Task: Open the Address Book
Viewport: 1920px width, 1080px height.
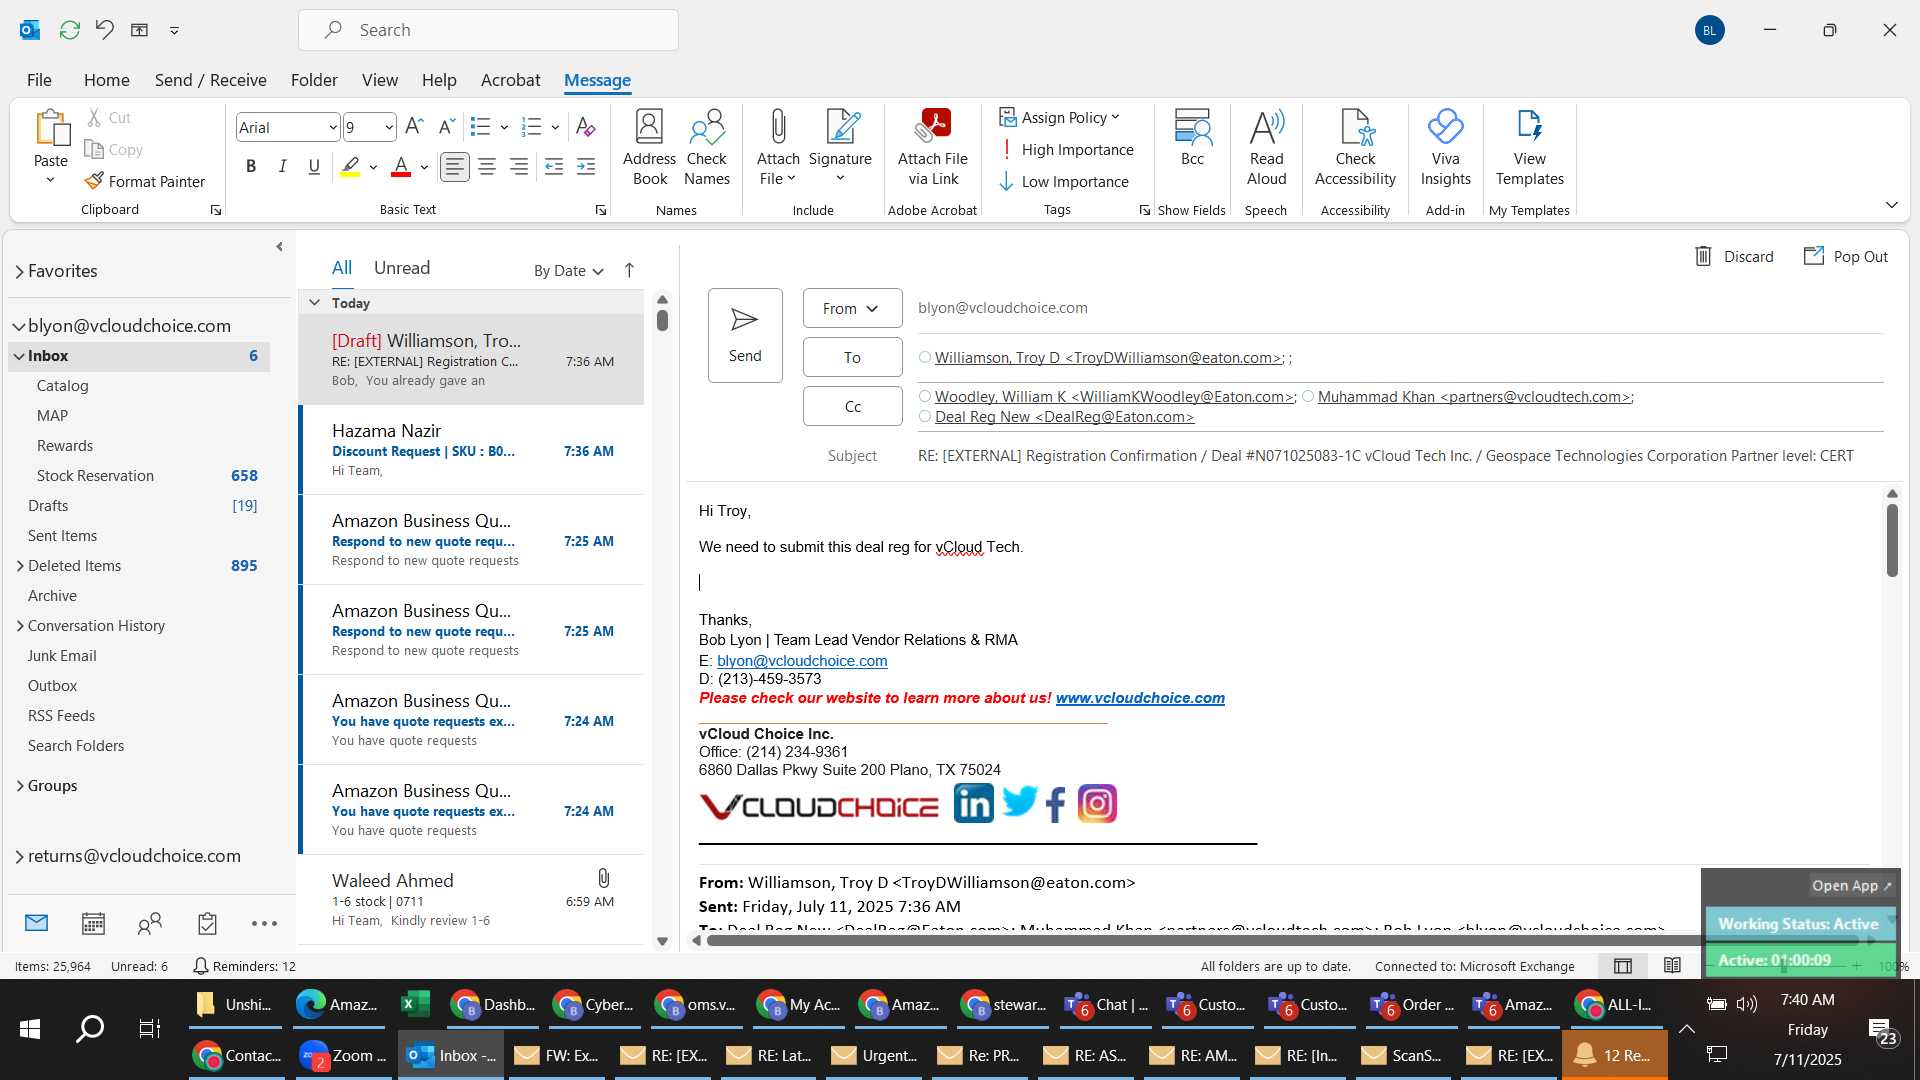Action: tap(649, 148)
